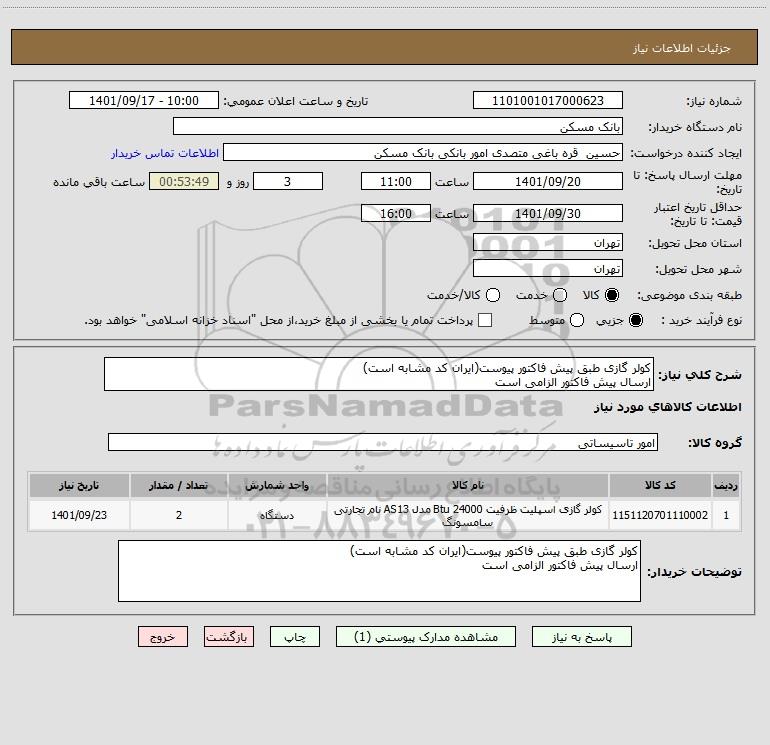
Task: Click the نام کالا column header
Action: (468, 485)
